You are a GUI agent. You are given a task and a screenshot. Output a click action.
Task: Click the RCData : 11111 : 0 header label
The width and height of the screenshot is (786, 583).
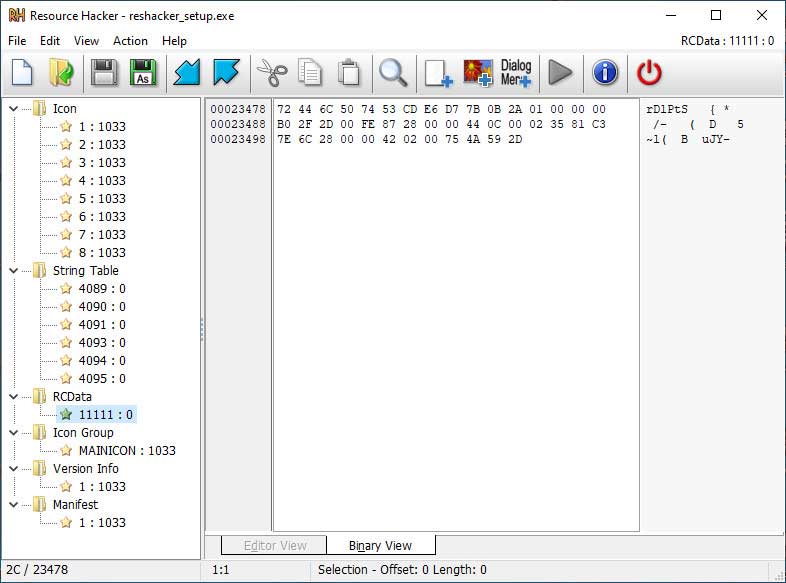coord(727,41)
